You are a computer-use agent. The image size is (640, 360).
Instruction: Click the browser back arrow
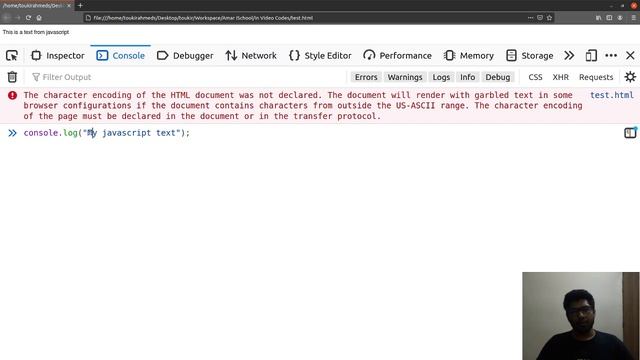[7, 18]
